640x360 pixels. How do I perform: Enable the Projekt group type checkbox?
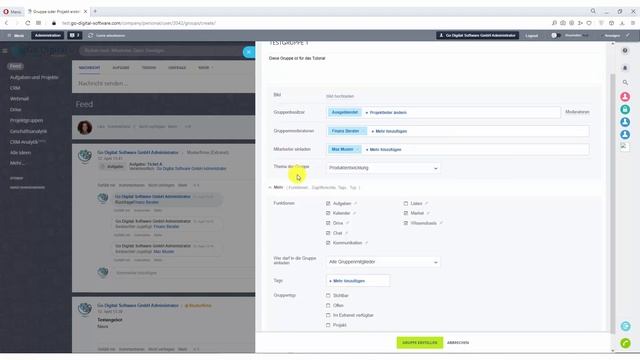tap(328, 325)
